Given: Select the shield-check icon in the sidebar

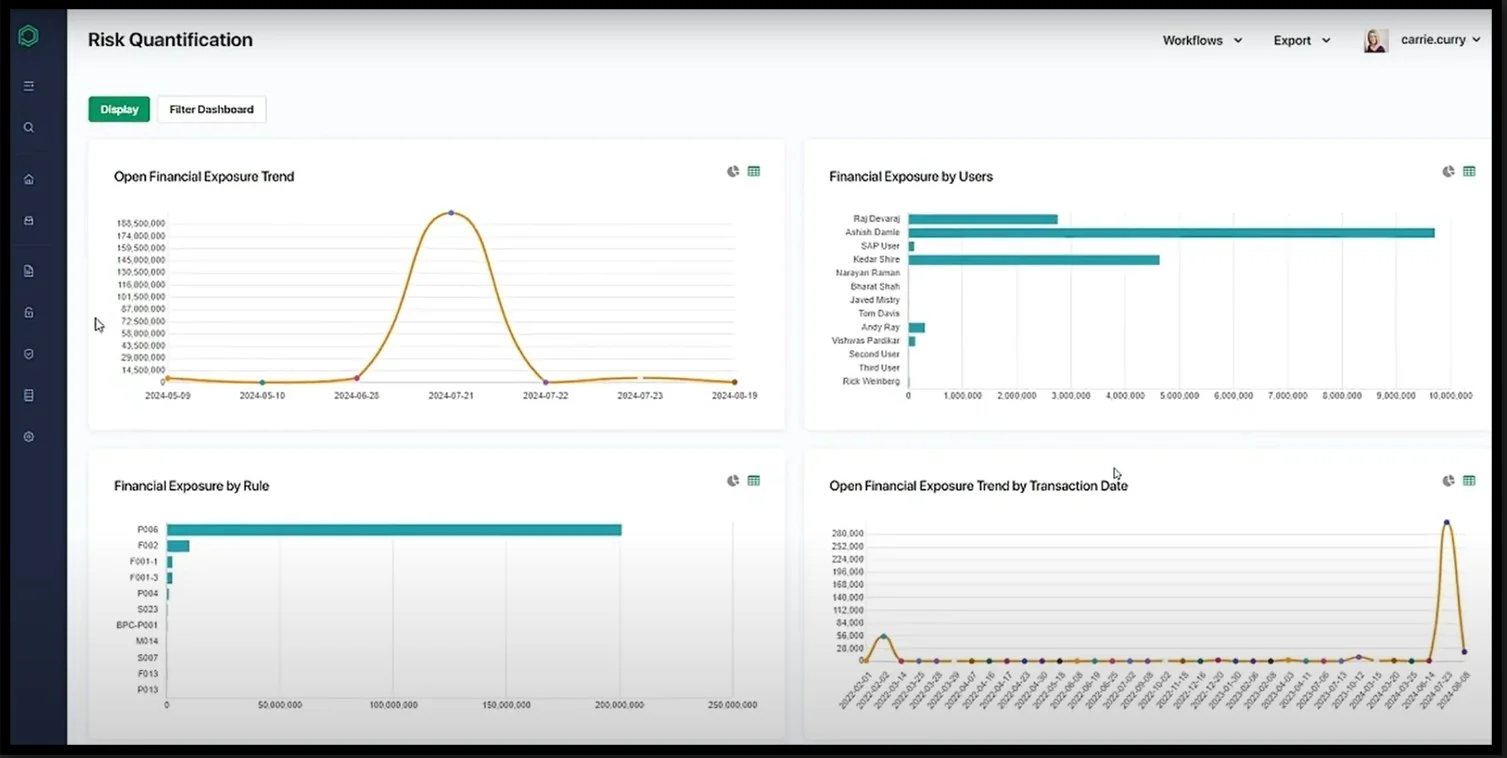Looking at the screenshot, I should click(28, 353).
